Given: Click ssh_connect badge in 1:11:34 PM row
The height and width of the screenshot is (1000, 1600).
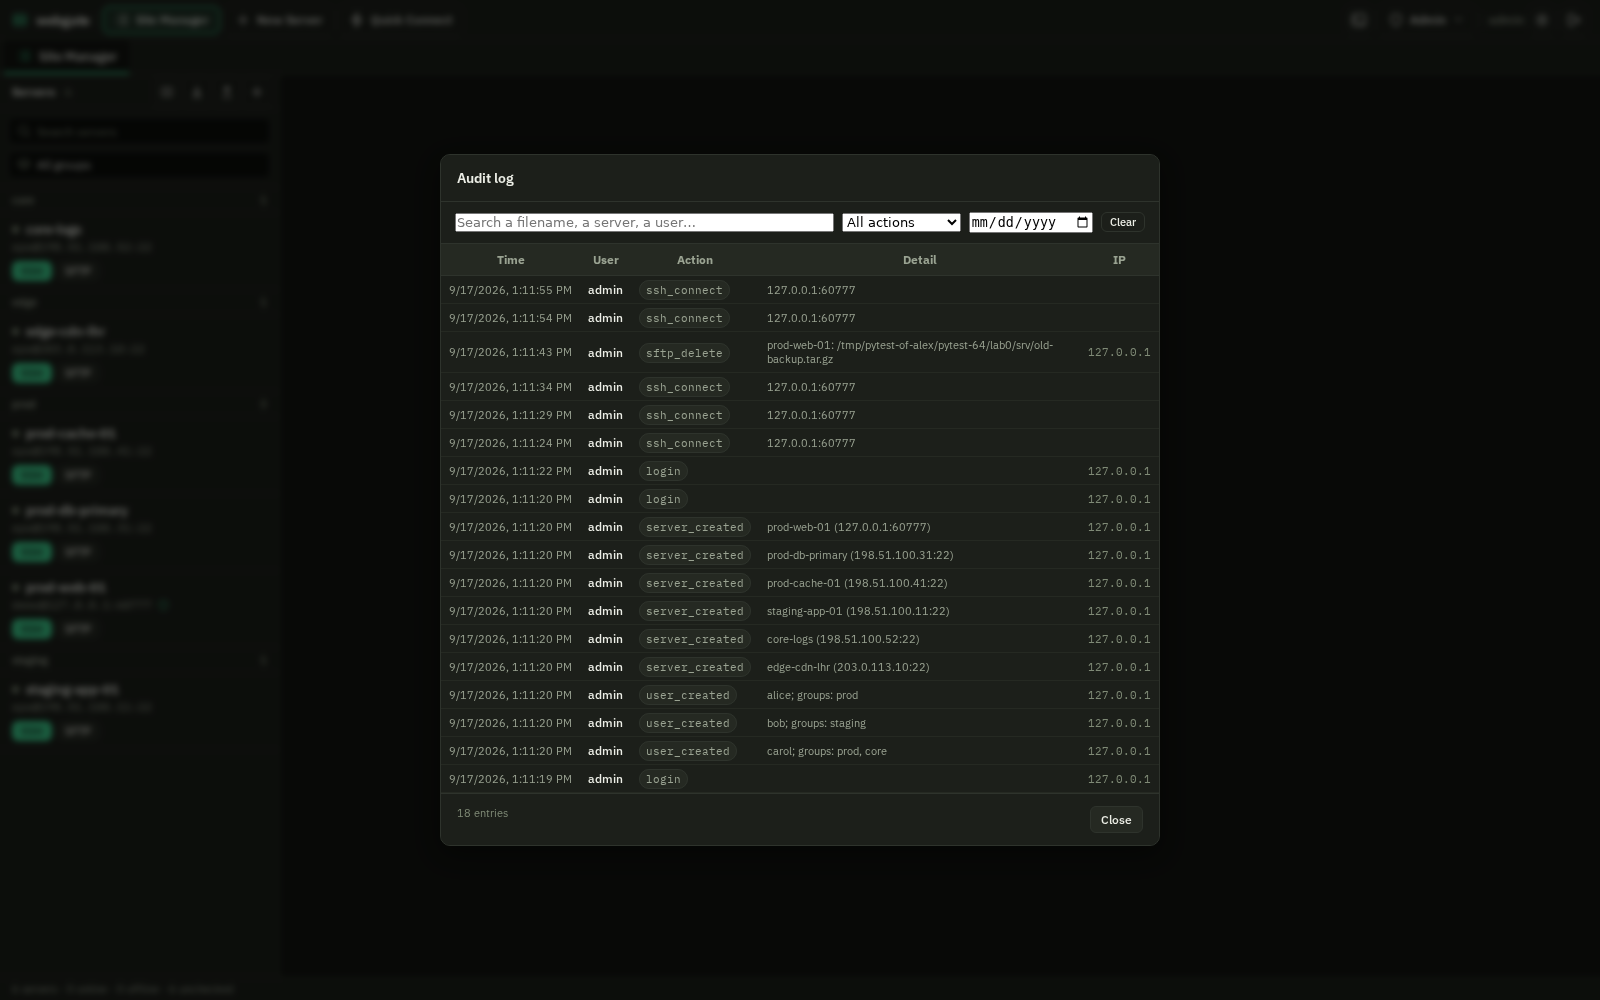Looking at the screenshot, I should [x=684, y=387].
